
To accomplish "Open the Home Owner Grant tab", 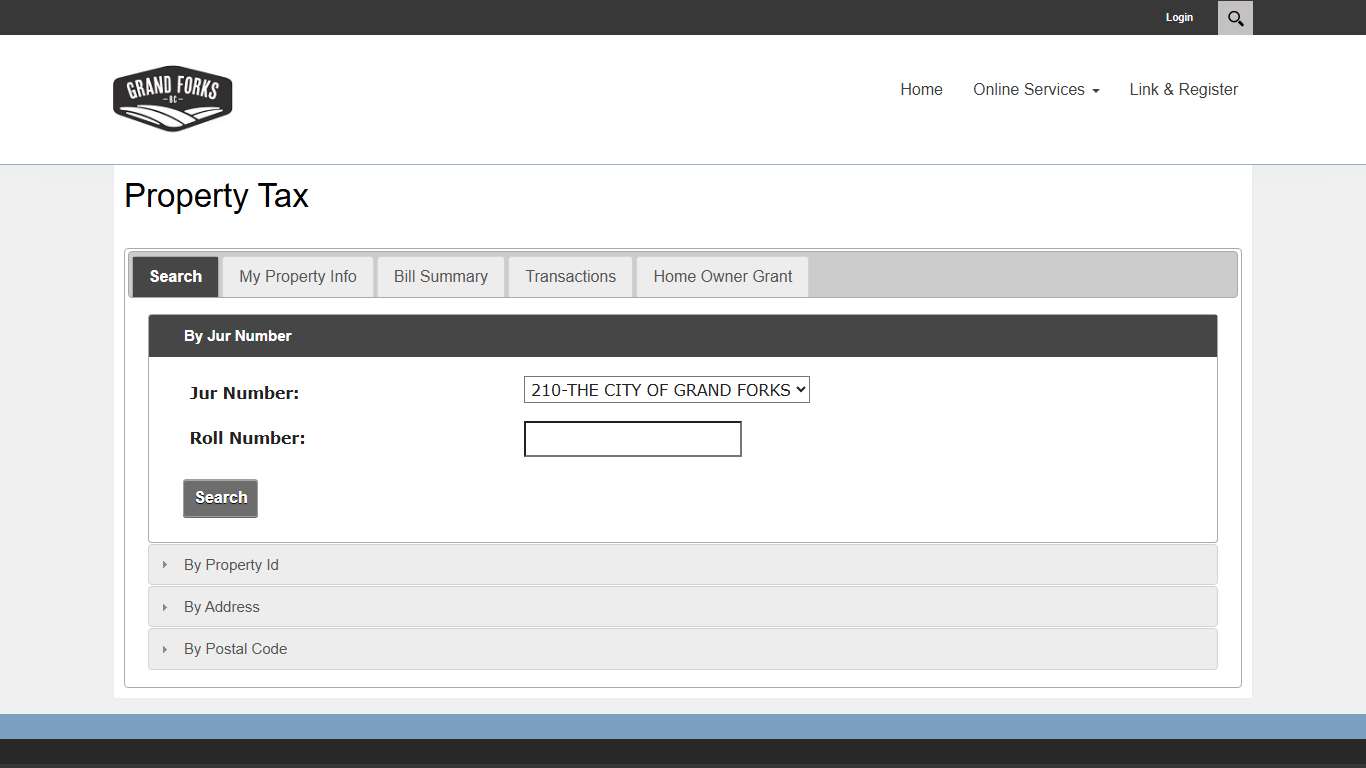I will click(722, 276).
